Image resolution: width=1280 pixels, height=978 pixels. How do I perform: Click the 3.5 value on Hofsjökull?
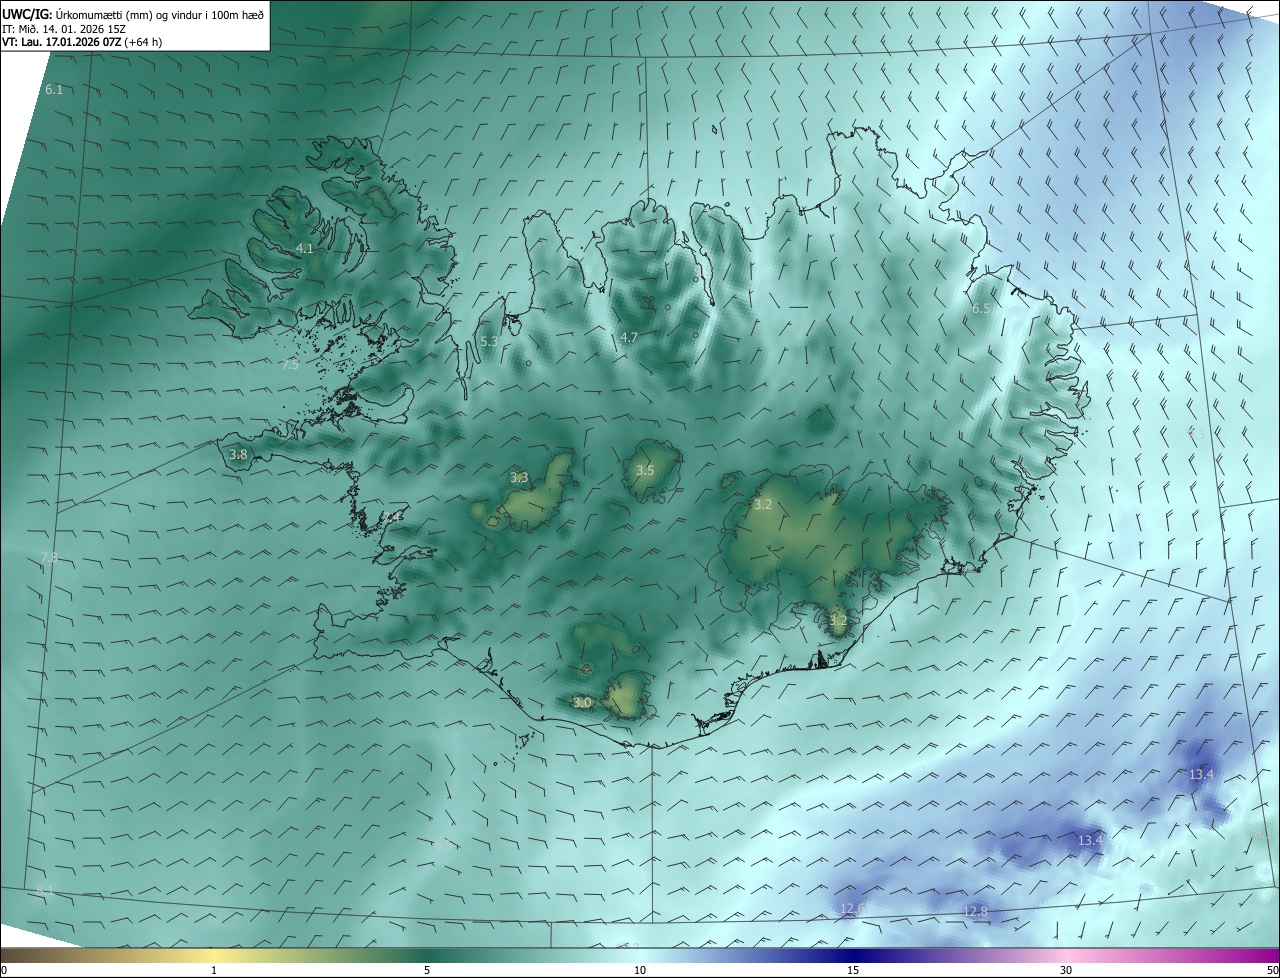pyautogui.click(x=645, y=471)
